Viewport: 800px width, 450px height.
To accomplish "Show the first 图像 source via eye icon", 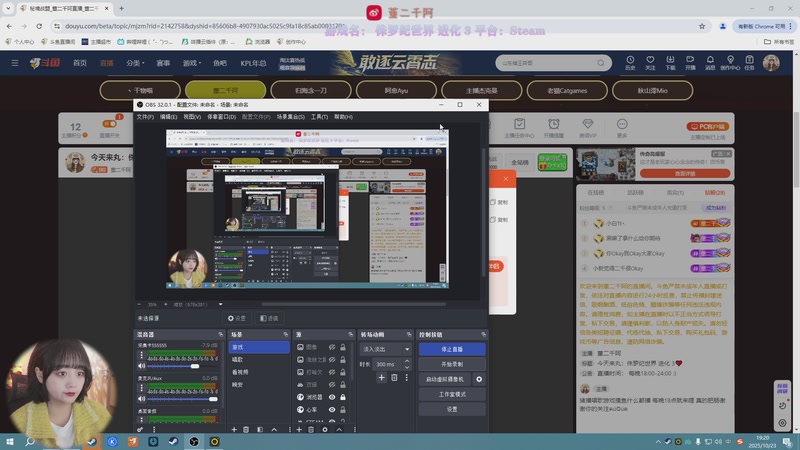I will pos(332,347).
